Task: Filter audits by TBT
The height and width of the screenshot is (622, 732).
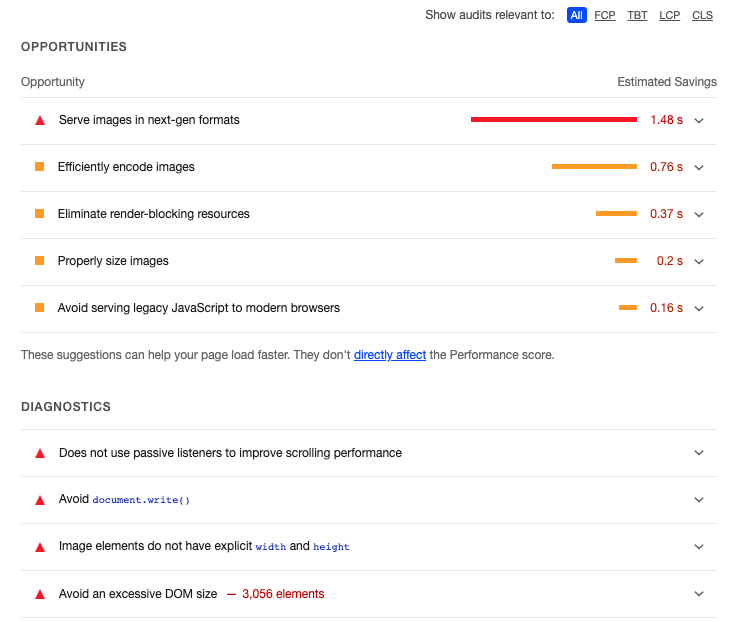Action: click(x=637, y=15)
